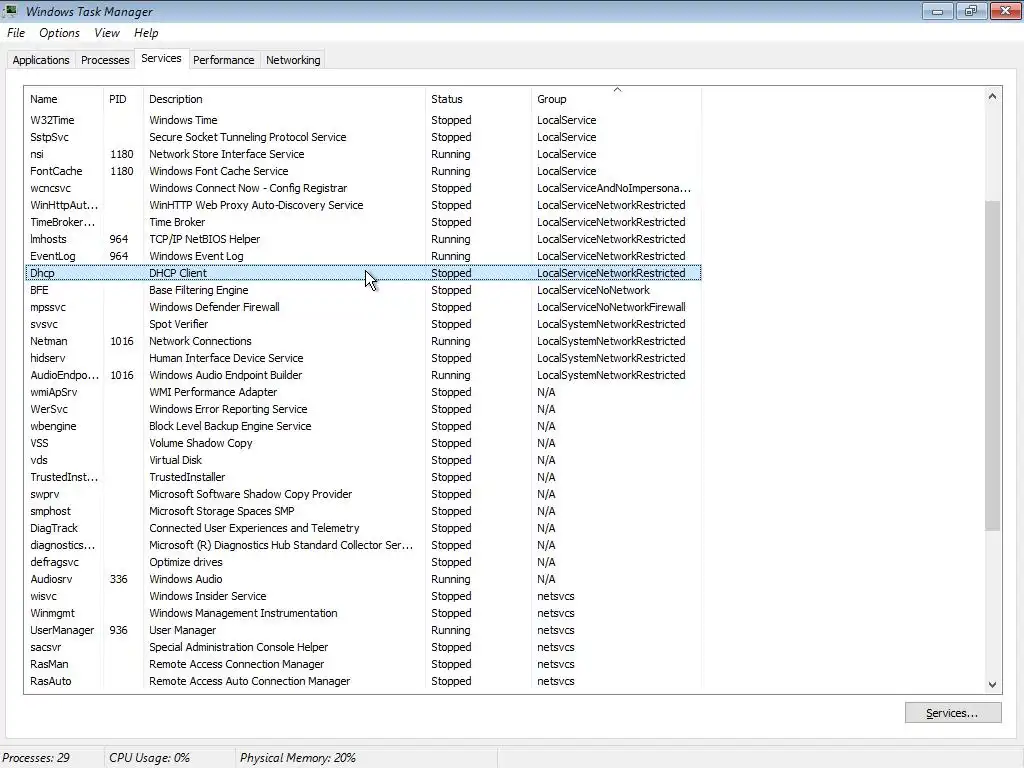Select the Time Broker description
This screenshot has width=1024, height=768.
177,222
